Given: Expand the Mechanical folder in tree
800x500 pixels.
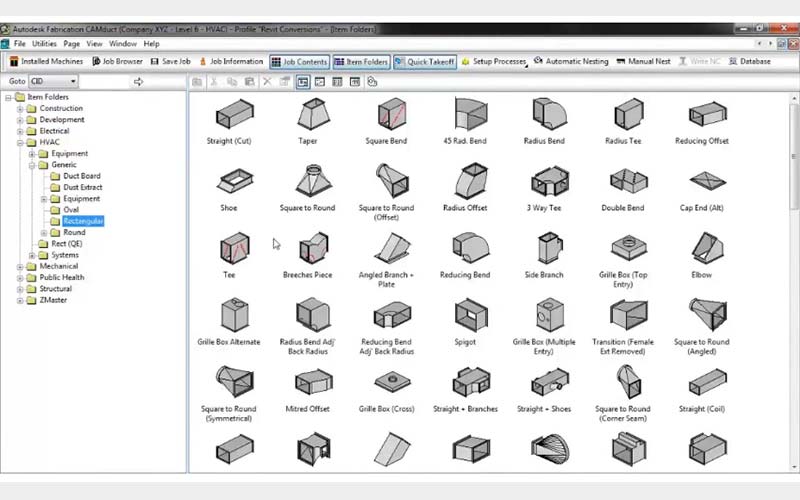Looking at the screenshot, I should click(x=20, y=266).
